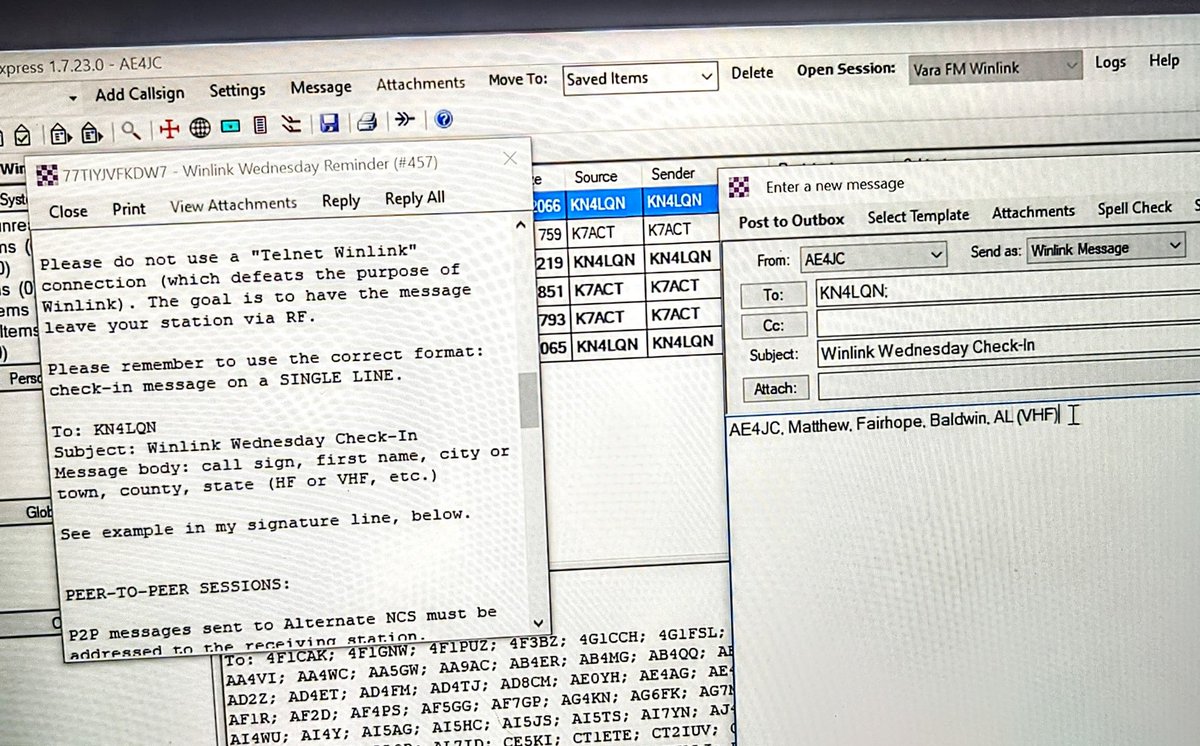The image size is (1200, 746).
Task: Open the From AE4JC dropdown
Action: tap(873, 257)
